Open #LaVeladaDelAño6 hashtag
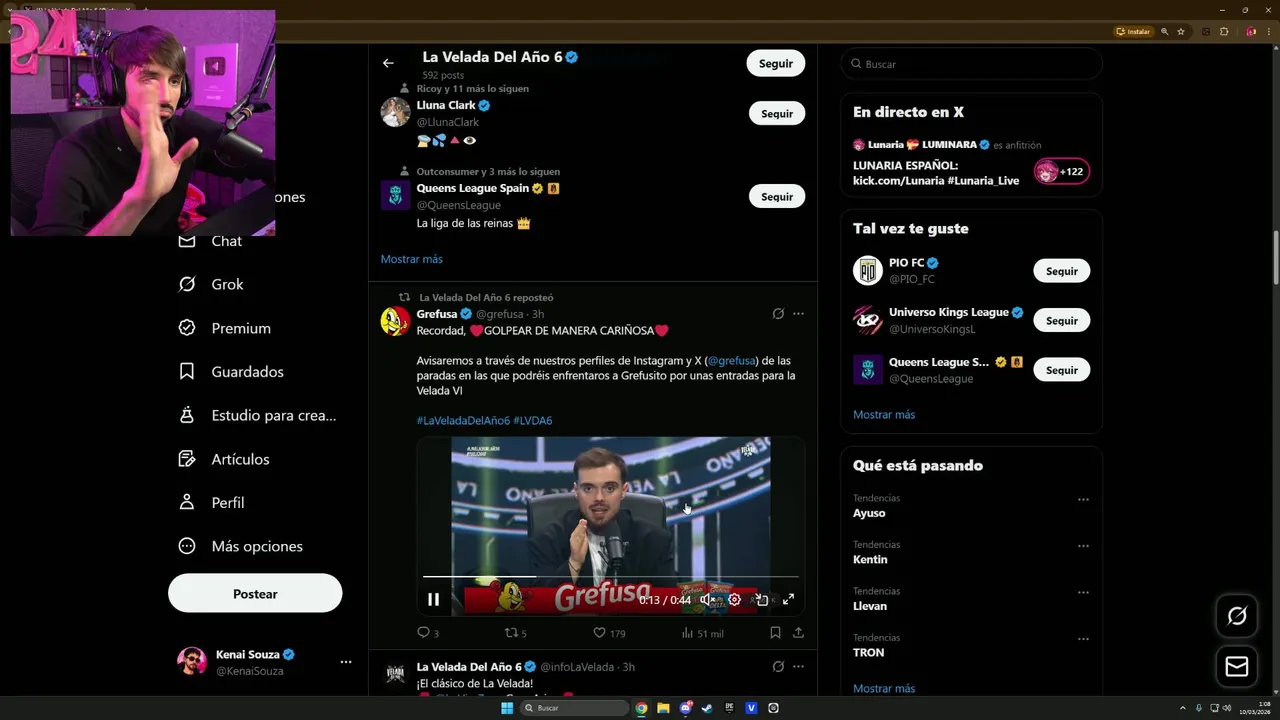 pos(463,421)
